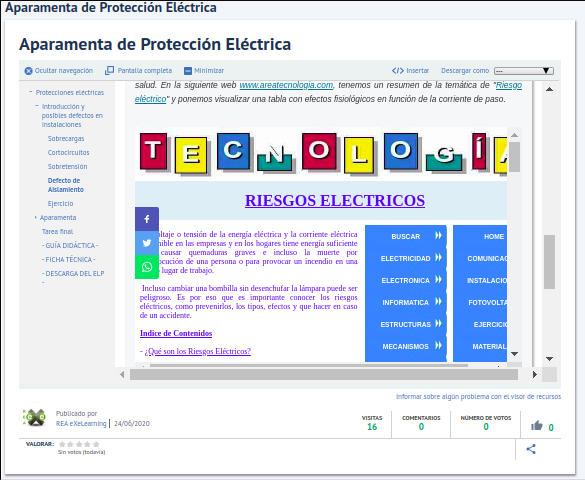Click the REA eXeLearning author link
Viewport: 585px width, 480px height.
click(81, 424)
